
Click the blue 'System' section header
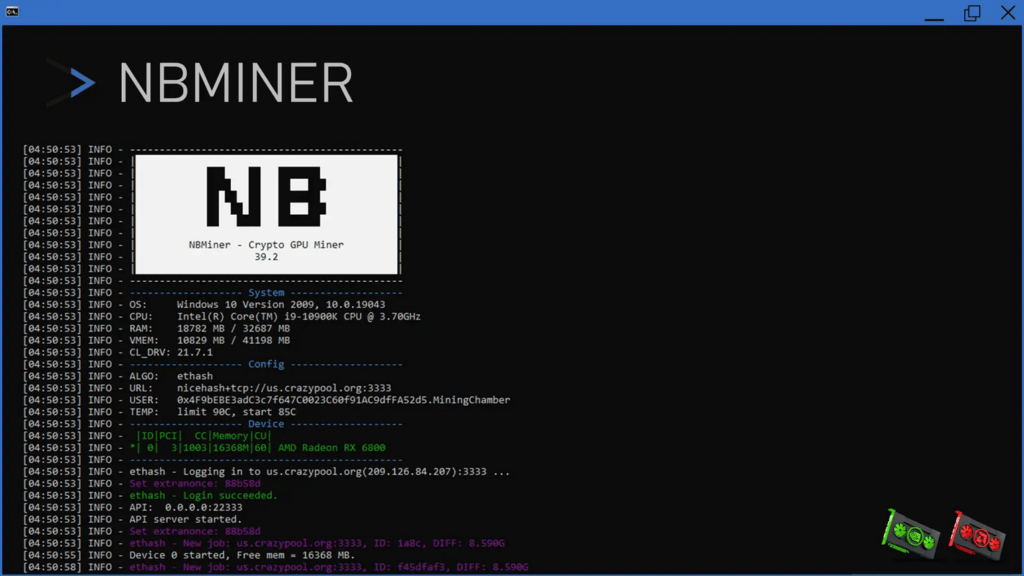coord(266,293)
